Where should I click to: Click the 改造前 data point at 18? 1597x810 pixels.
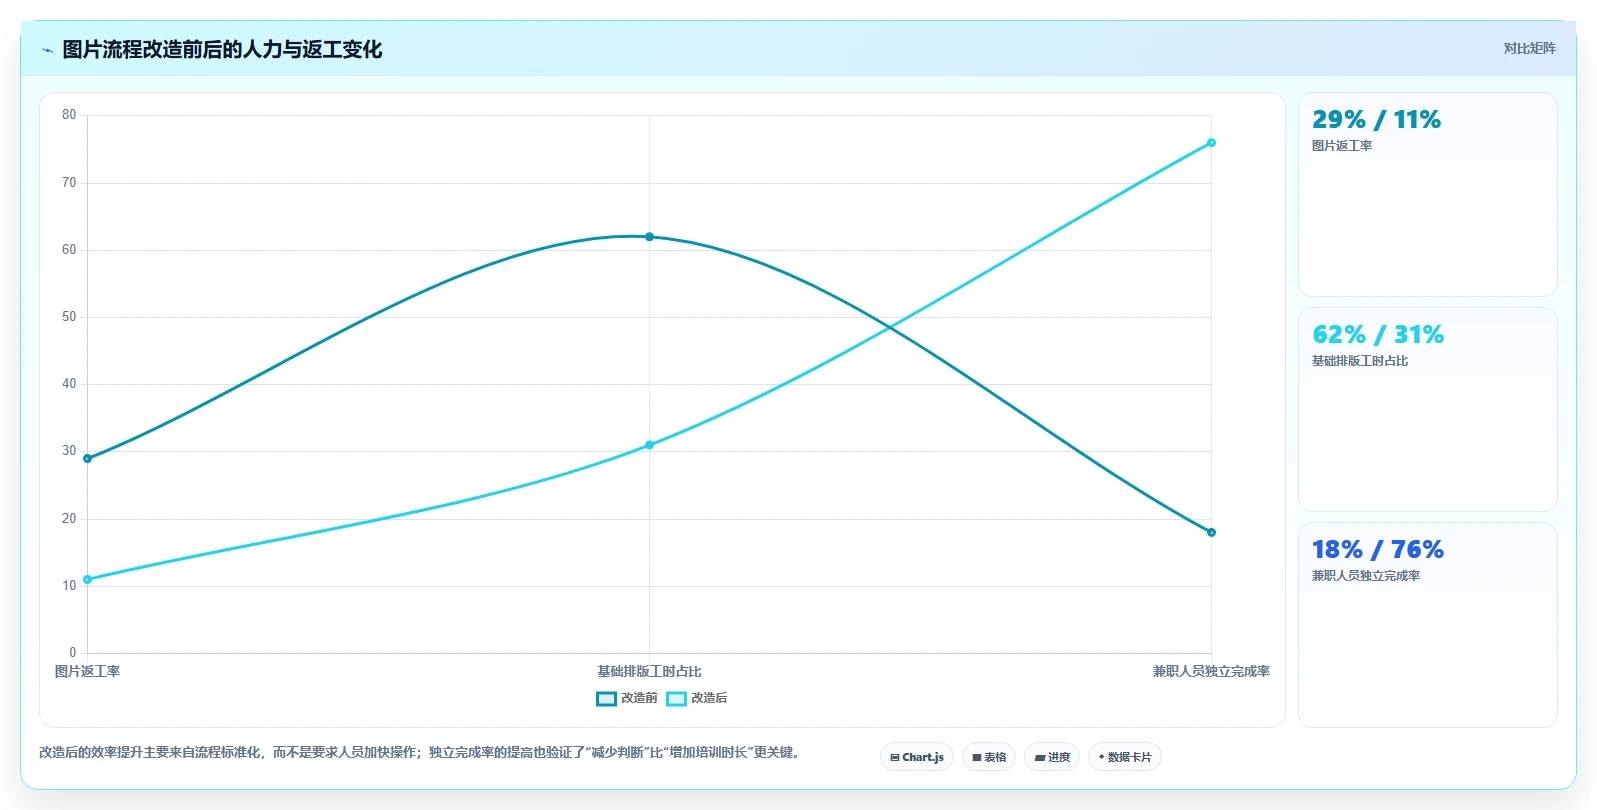click(x=1211, y=532)
